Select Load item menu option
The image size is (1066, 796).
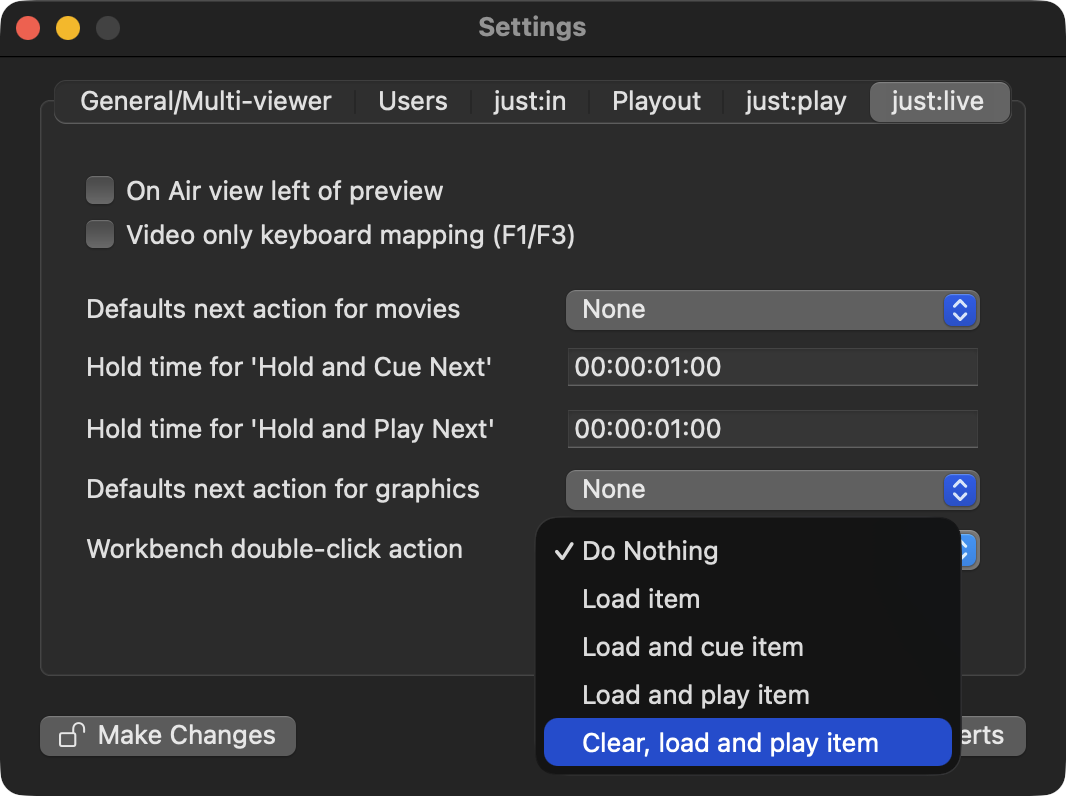click(641, 599)
